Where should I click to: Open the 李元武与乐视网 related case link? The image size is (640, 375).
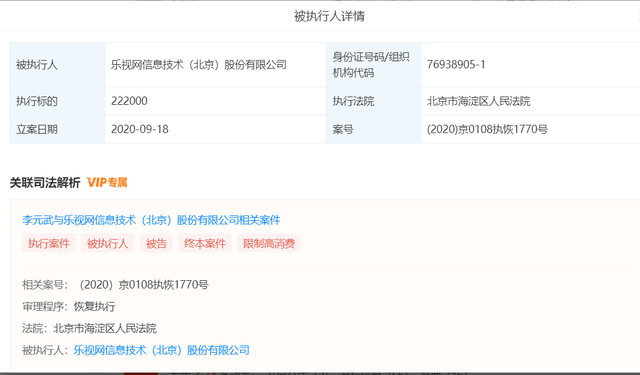(151, 220)
